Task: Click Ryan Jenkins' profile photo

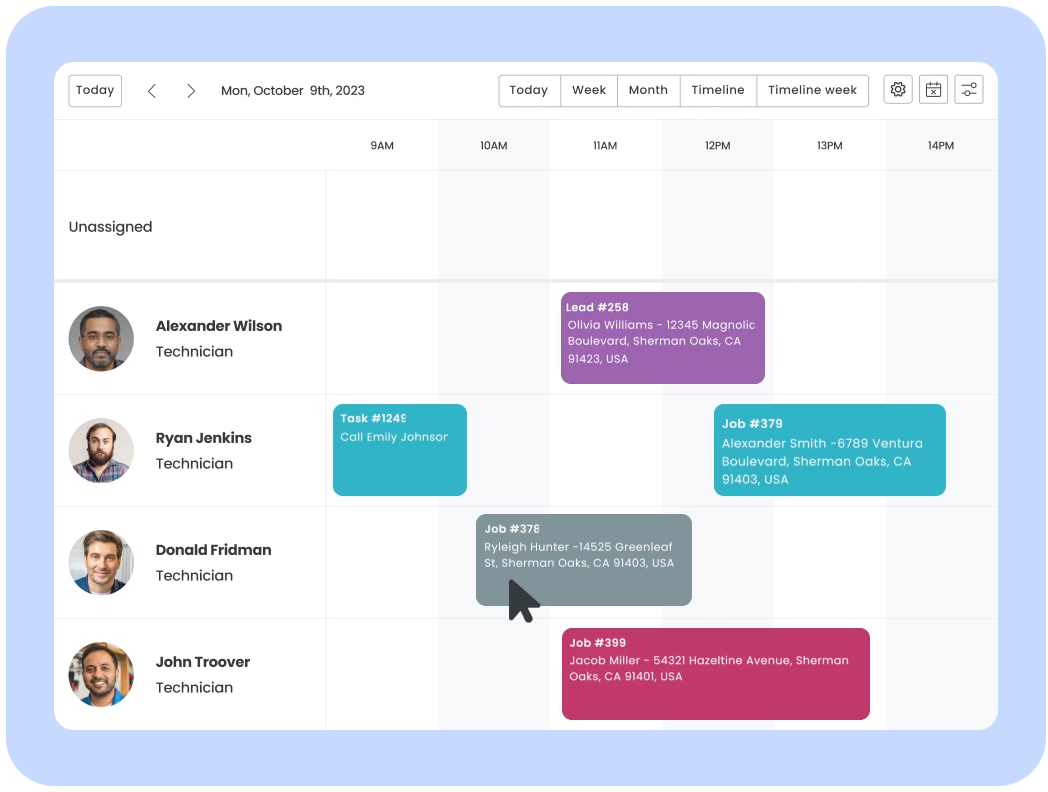Action: (101, 450)
